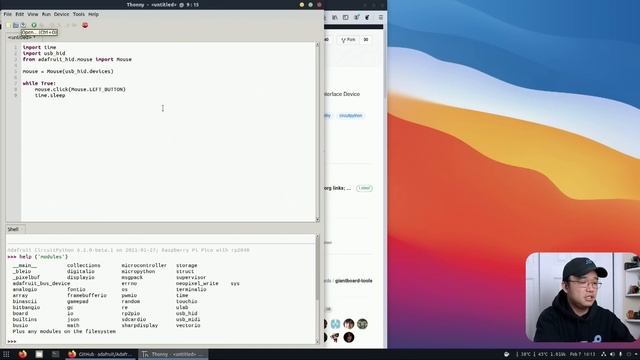
Task: Switch to the GitHub Firefox taskbar window
Action: tap(101, 354)
